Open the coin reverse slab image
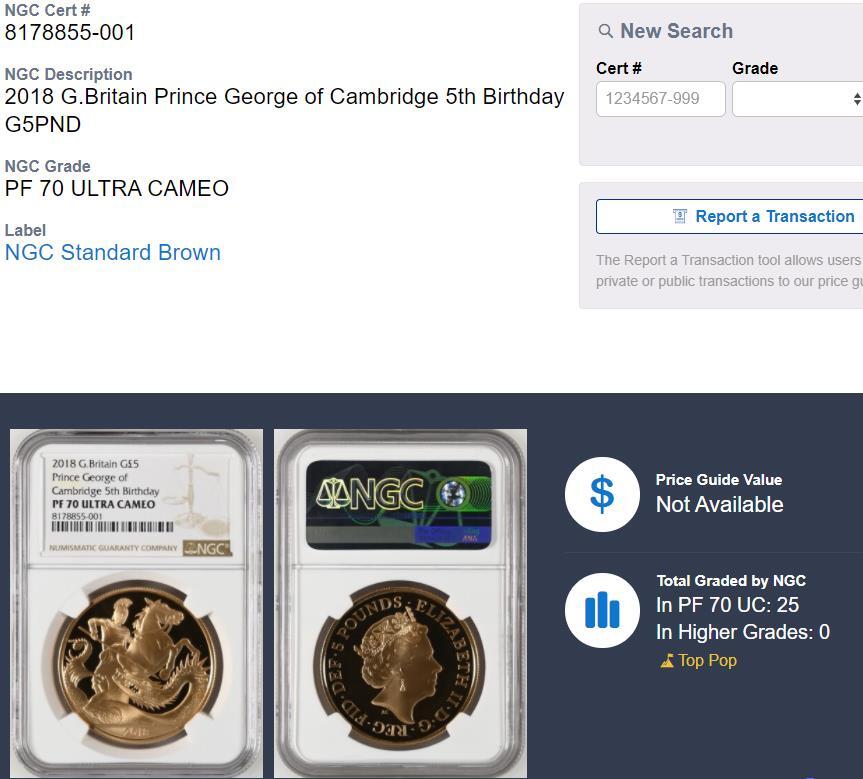 pos(400,603)
